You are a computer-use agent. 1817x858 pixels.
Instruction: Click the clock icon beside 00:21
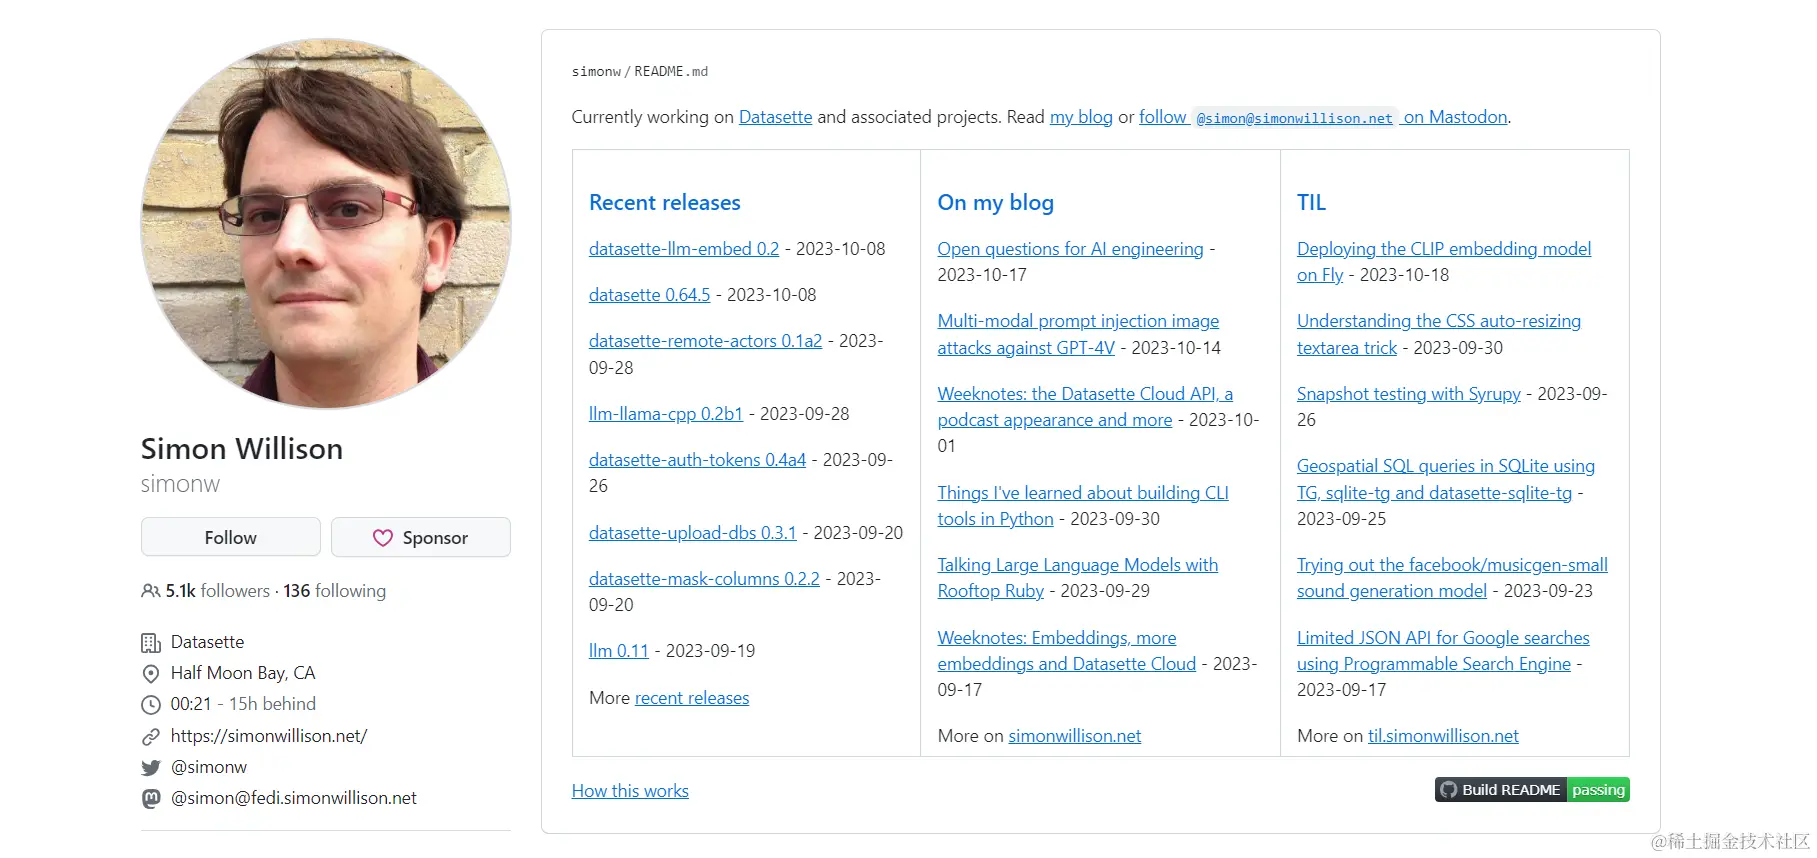pyautogui.click(x=151, y=704)
